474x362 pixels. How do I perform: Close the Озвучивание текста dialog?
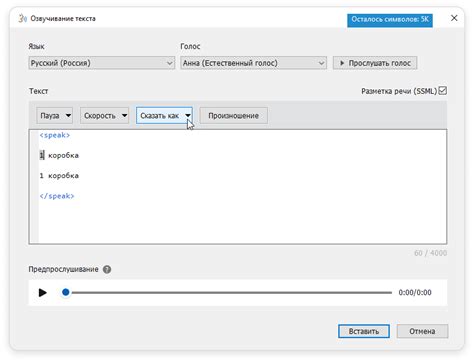pos(454,18)
